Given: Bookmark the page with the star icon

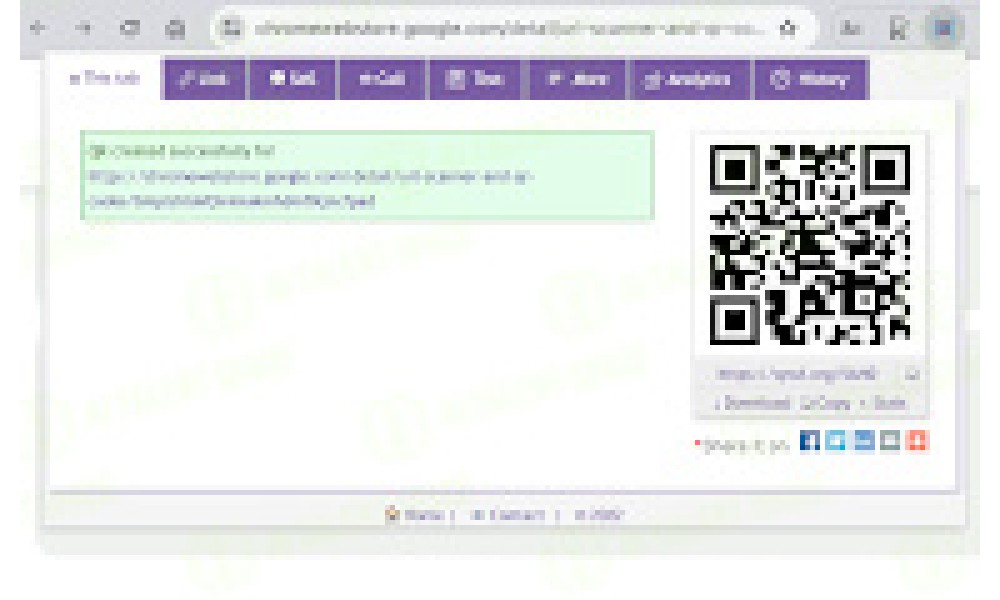Looking at the screenshot, I should (x=788, y=28).
